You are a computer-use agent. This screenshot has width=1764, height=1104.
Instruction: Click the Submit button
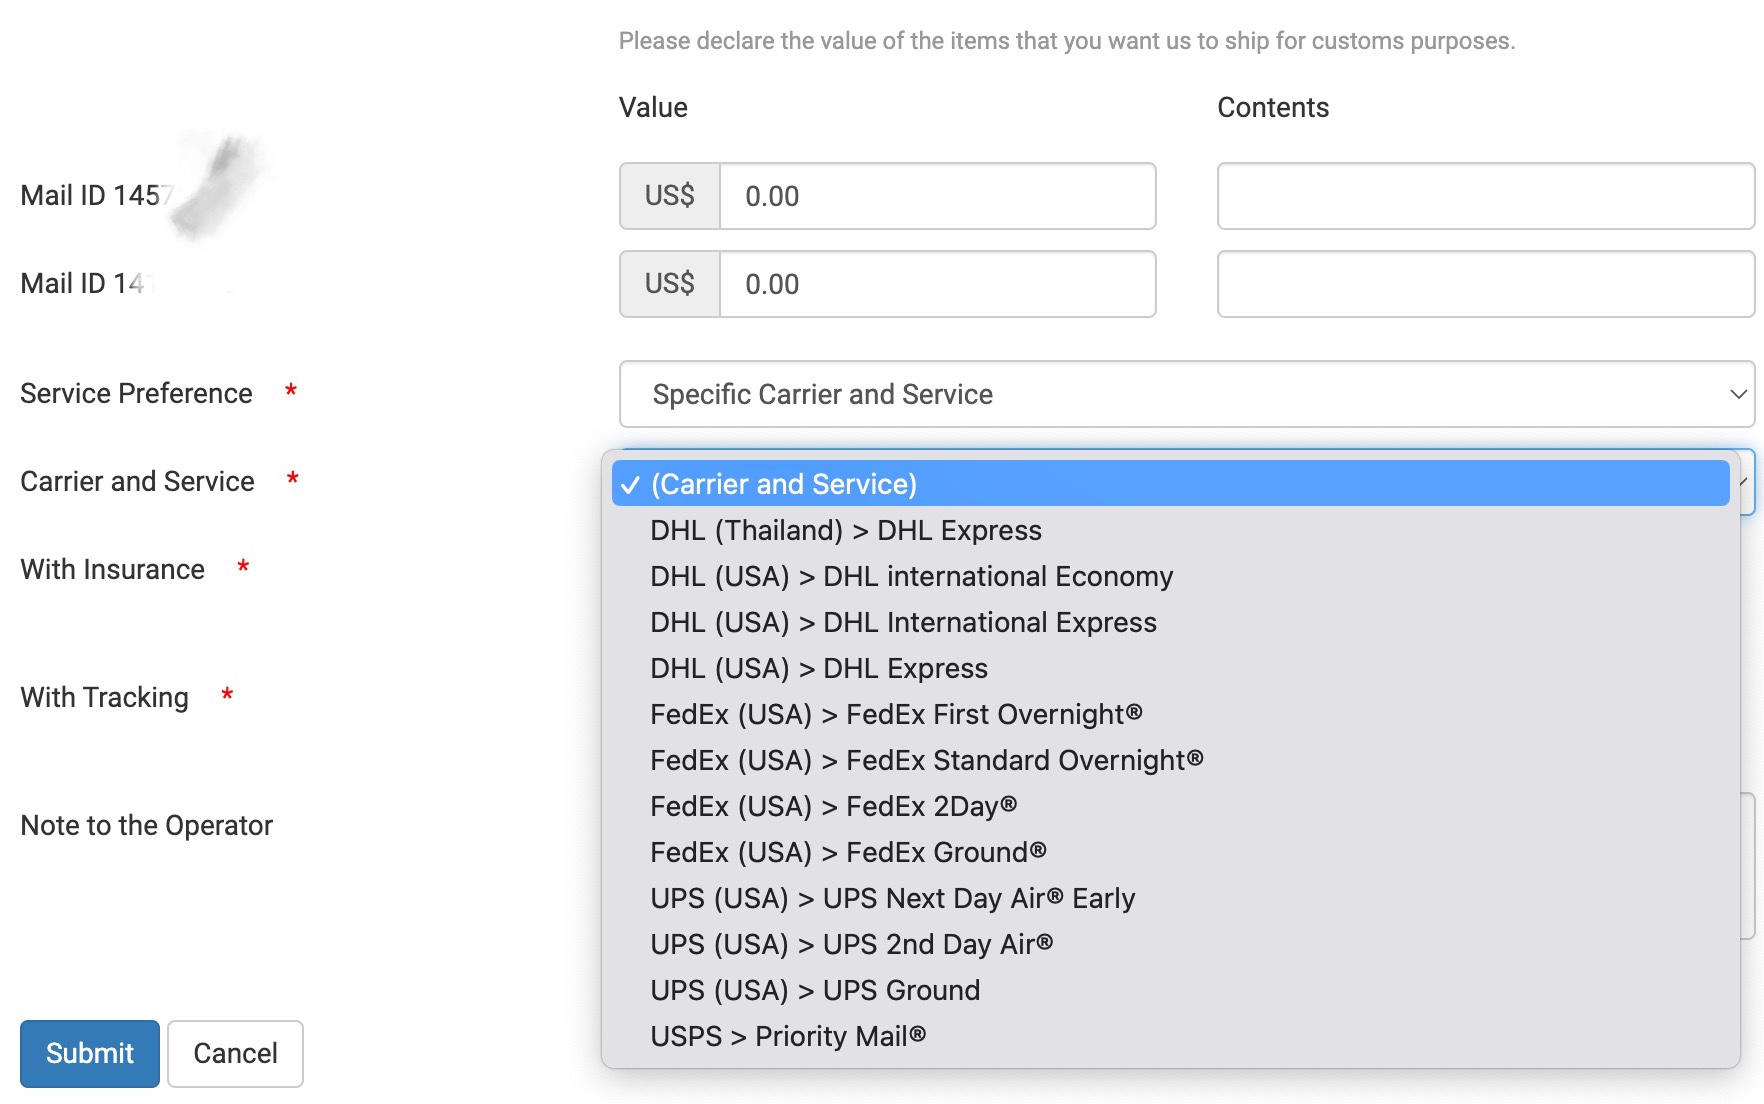pyautogui.click(x=90, y=1053)
